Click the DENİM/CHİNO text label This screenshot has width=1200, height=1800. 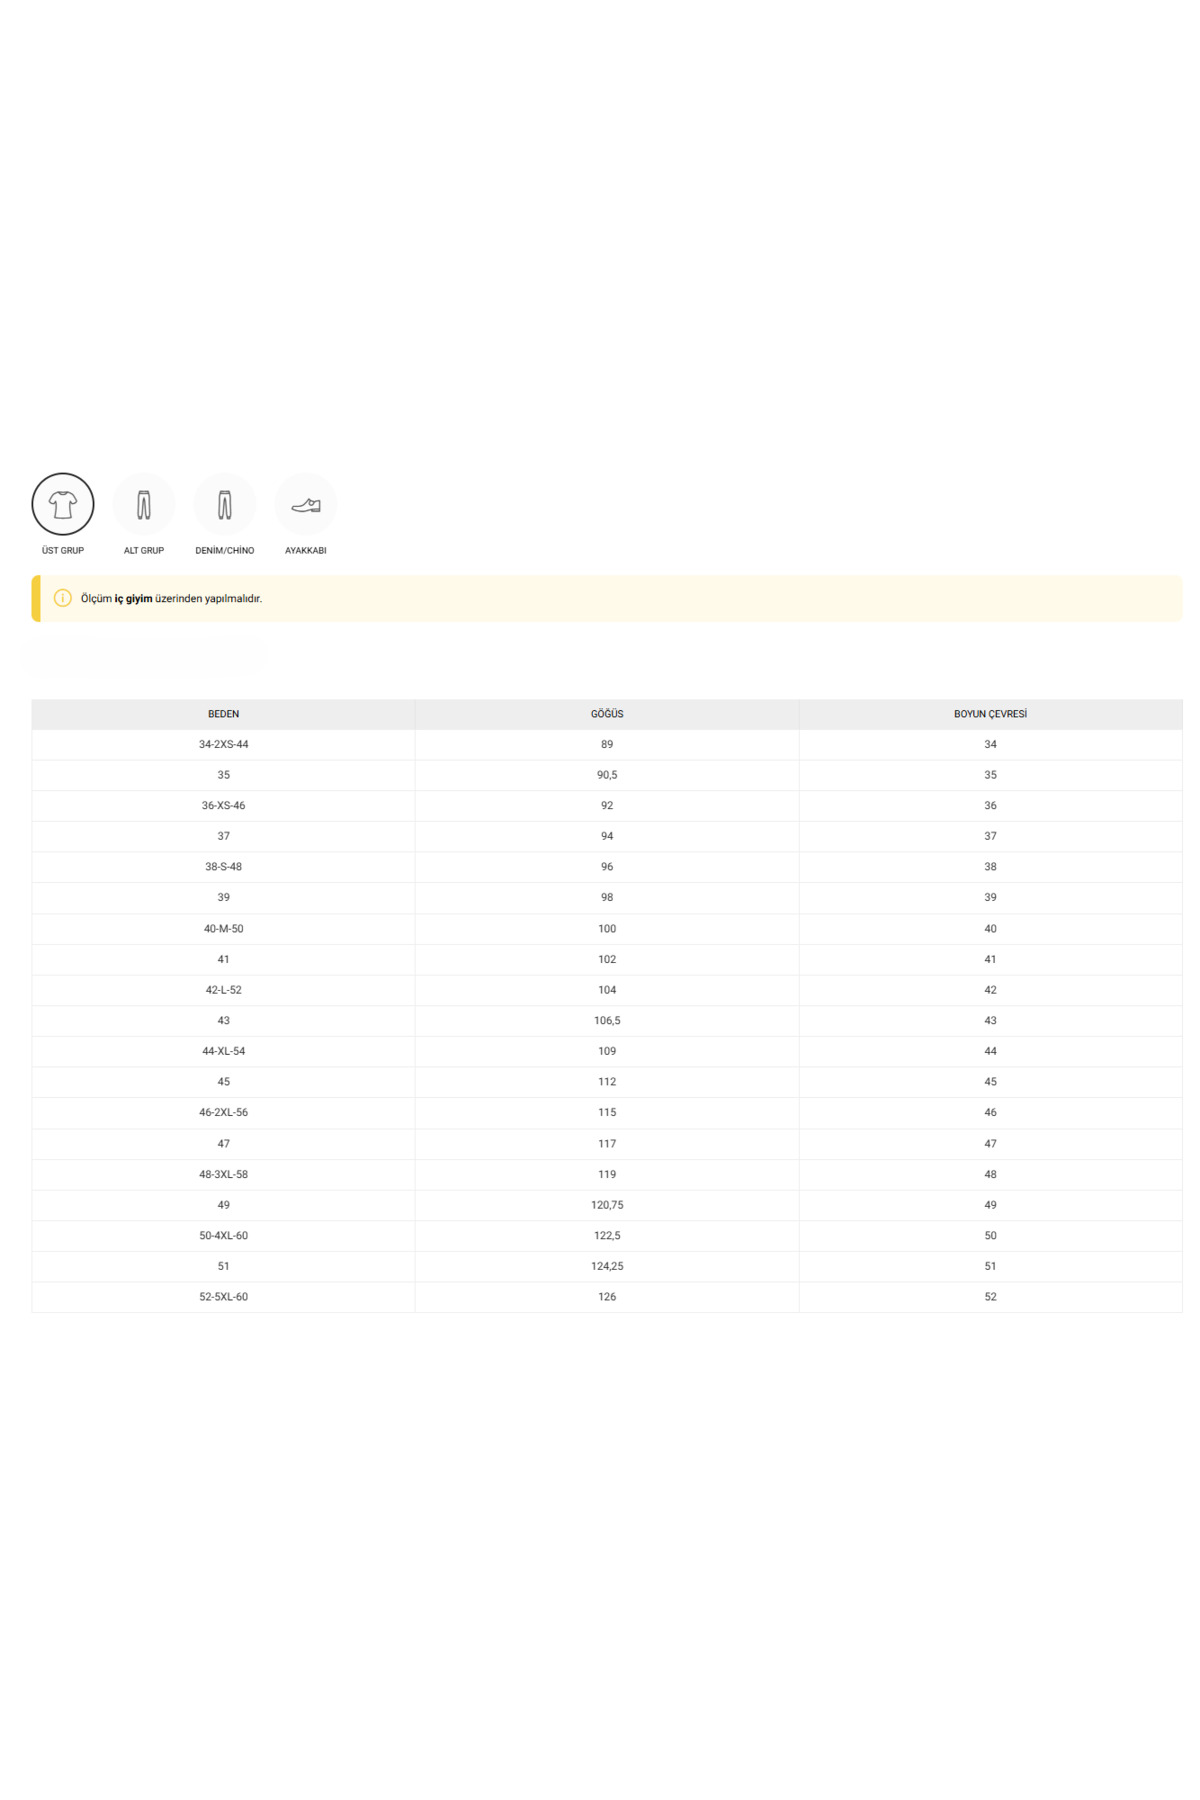point(225,551)
